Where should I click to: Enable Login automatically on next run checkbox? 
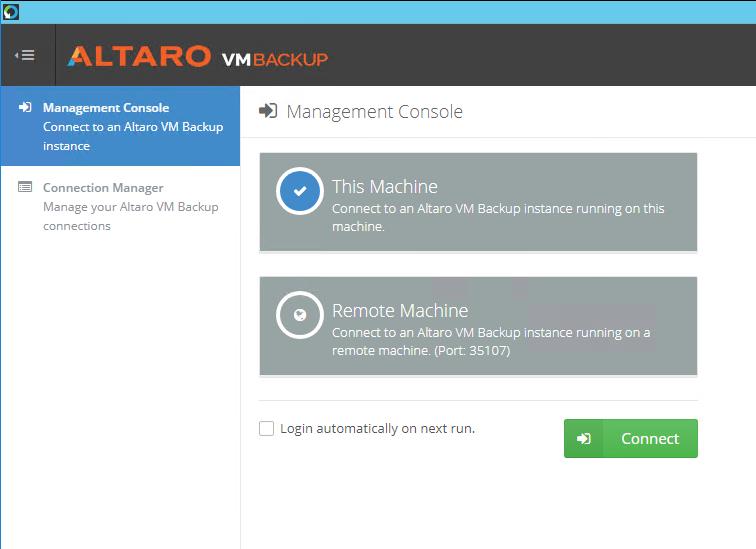pyautogui.click(x=266, y=428)
